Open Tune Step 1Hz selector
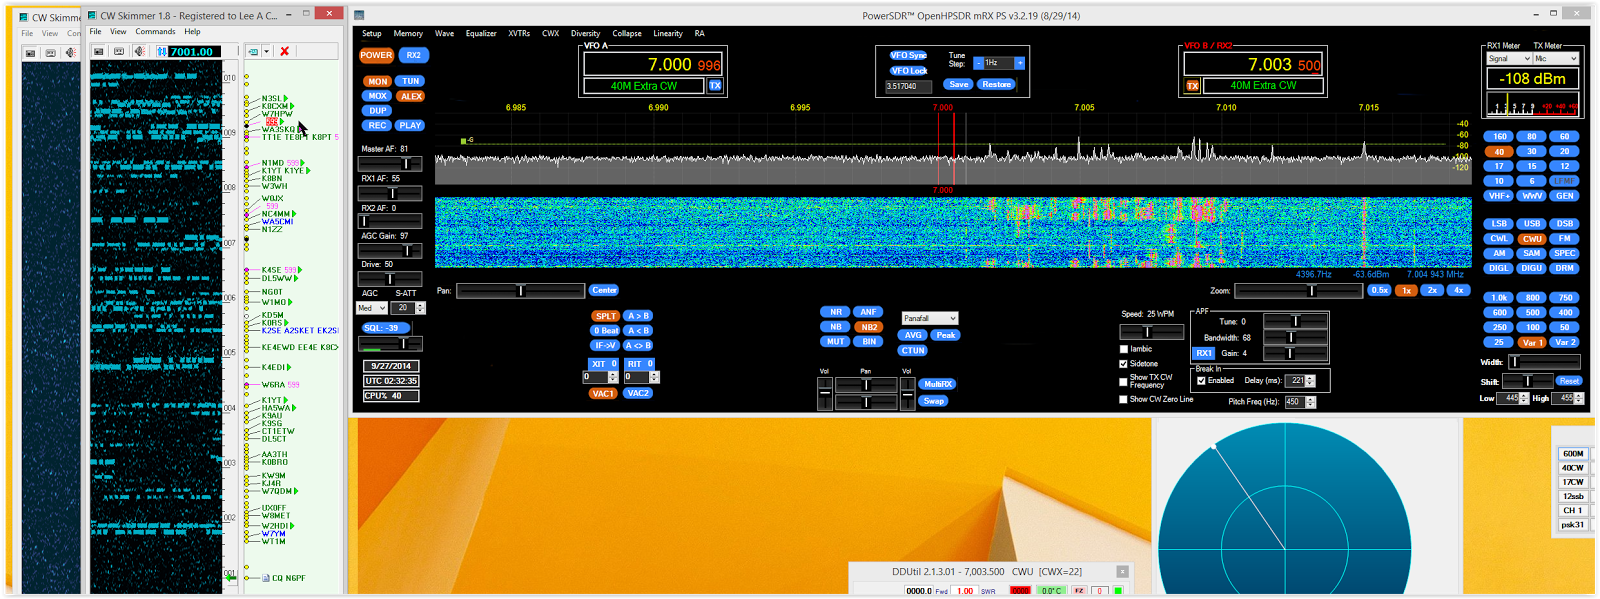This screenshot has width=1600, height=599. tap(999, 63)
